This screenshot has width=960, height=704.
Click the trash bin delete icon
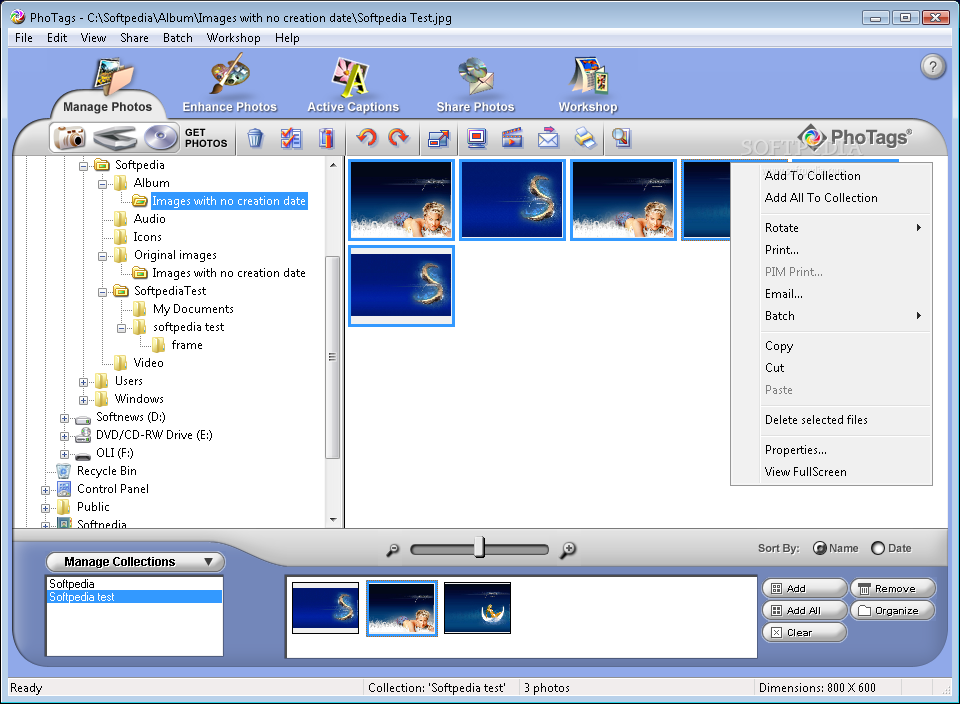(255, 138)
